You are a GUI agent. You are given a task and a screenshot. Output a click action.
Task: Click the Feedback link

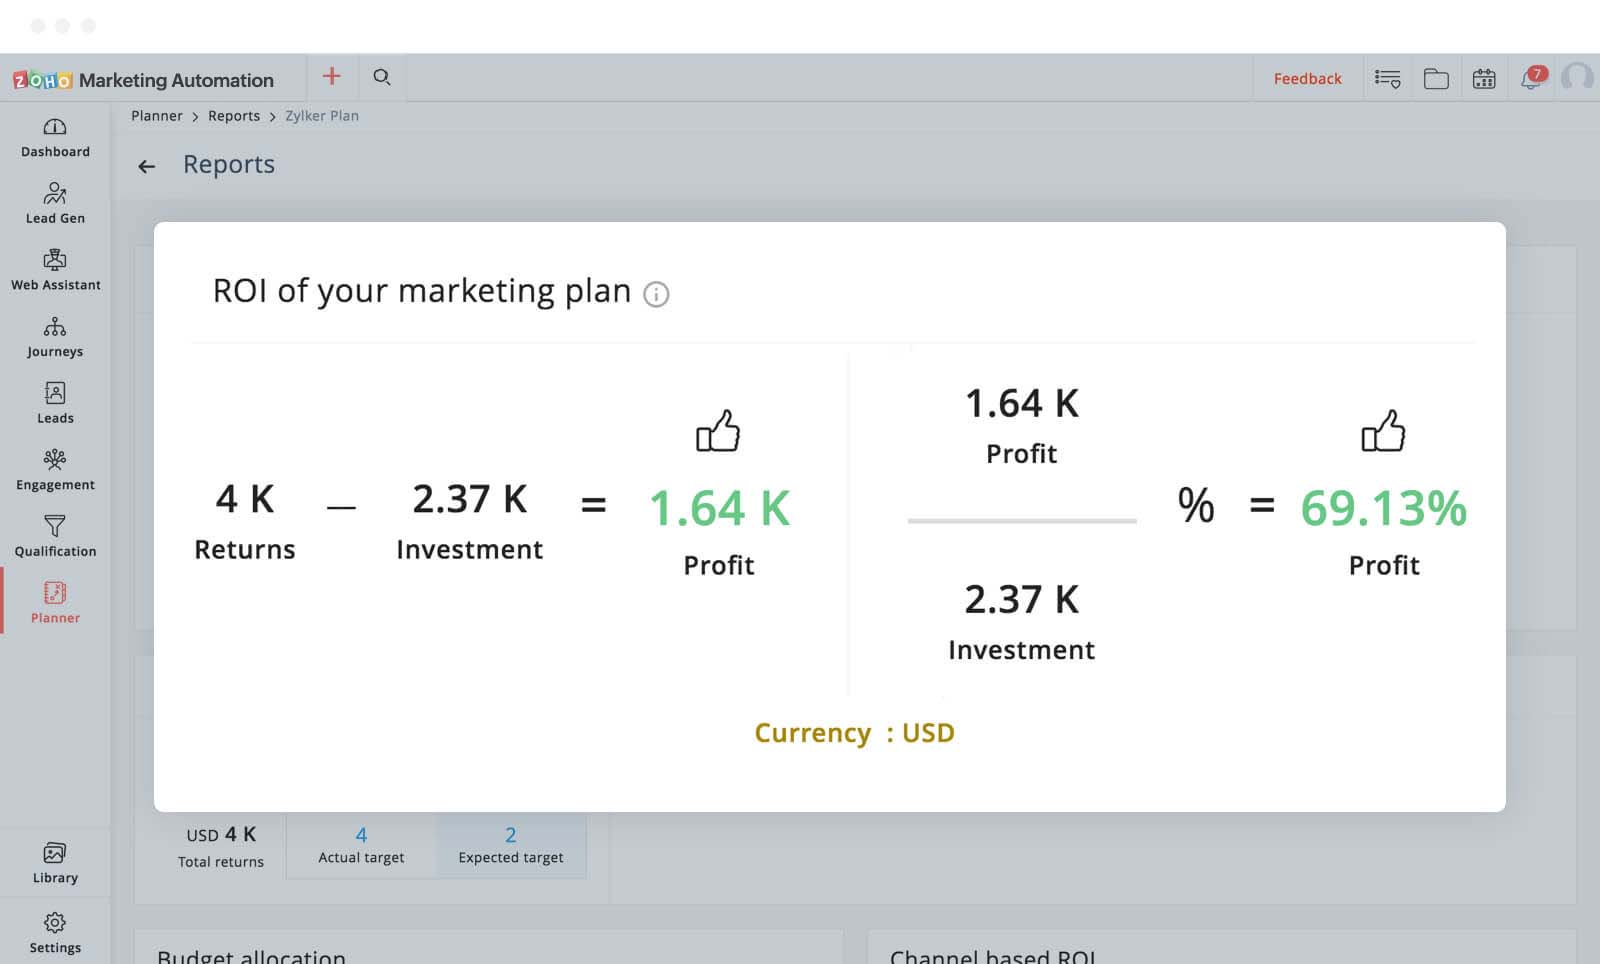tap(1307, 79)
